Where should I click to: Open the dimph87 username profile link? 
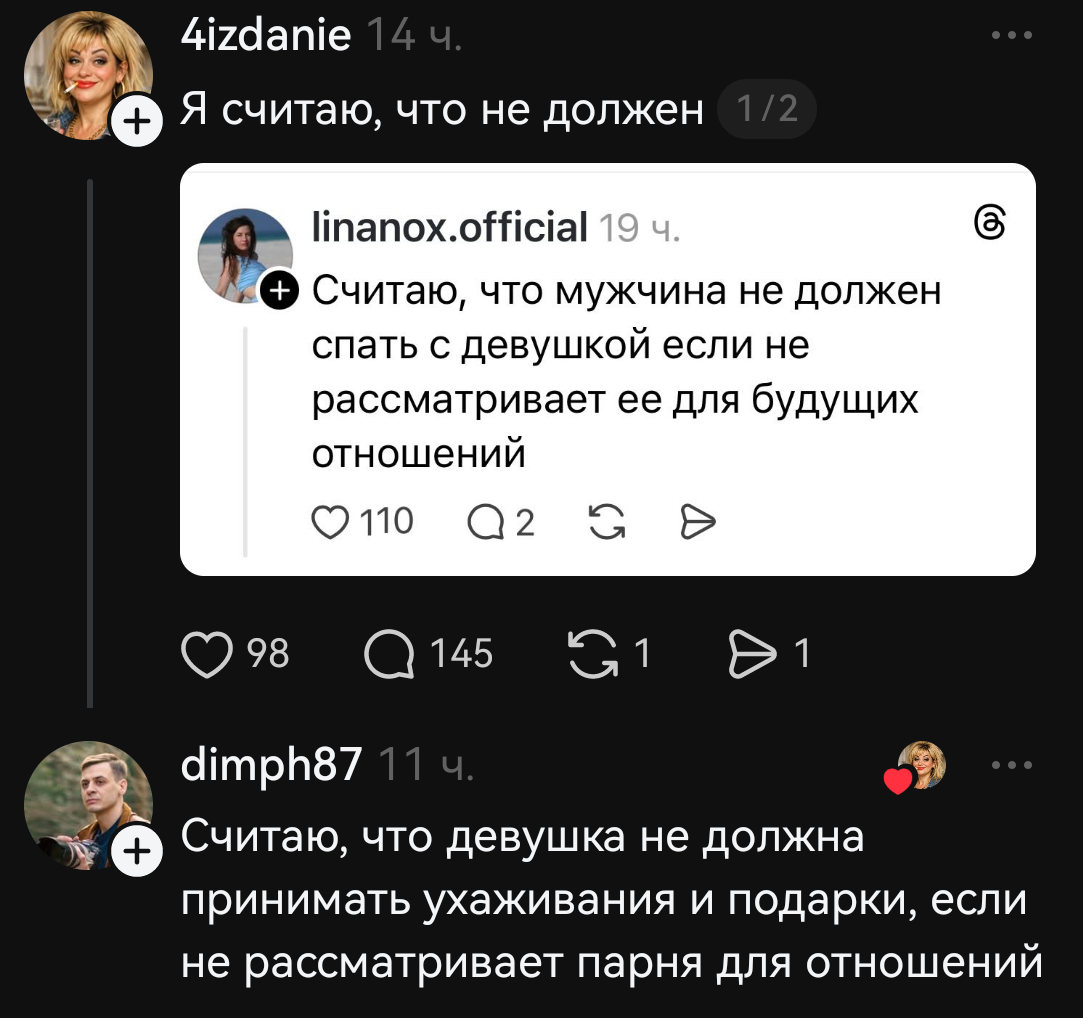coord(271,766)
